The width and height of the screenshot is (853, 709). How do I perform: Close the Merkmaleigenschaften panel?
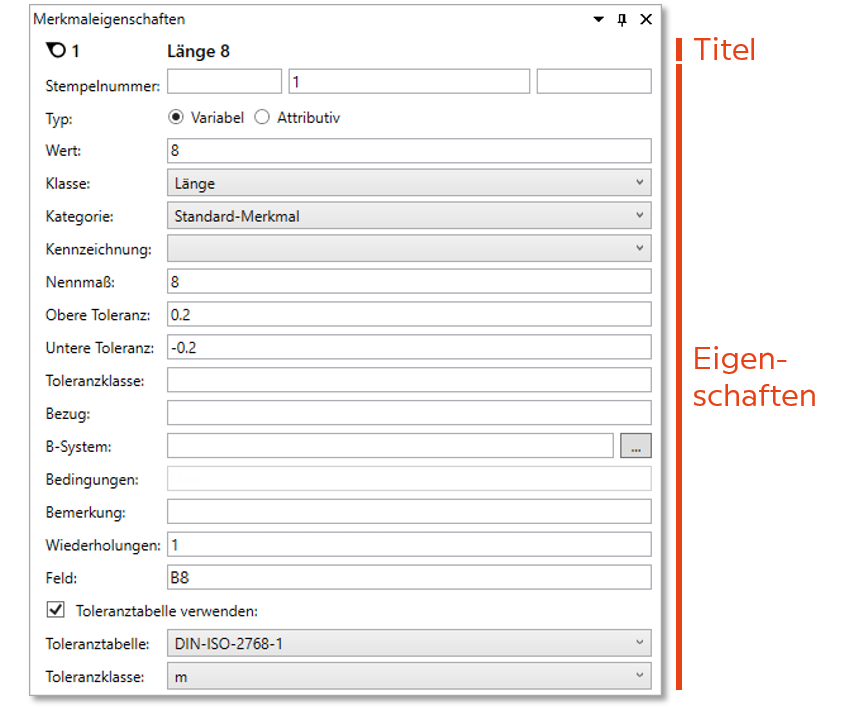[x=646, y=19]
